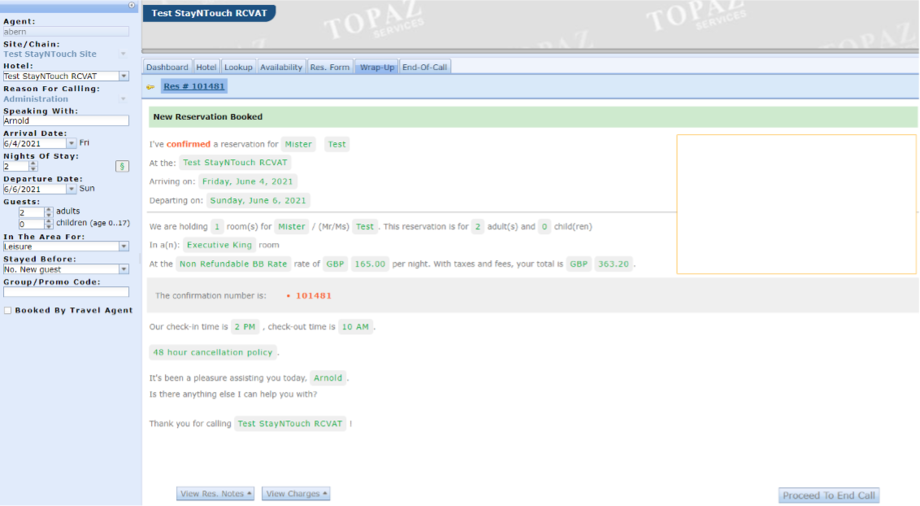Open the Hotel tab
The image size is (920, 506).
pyautogui.click(x=206, y=67)
